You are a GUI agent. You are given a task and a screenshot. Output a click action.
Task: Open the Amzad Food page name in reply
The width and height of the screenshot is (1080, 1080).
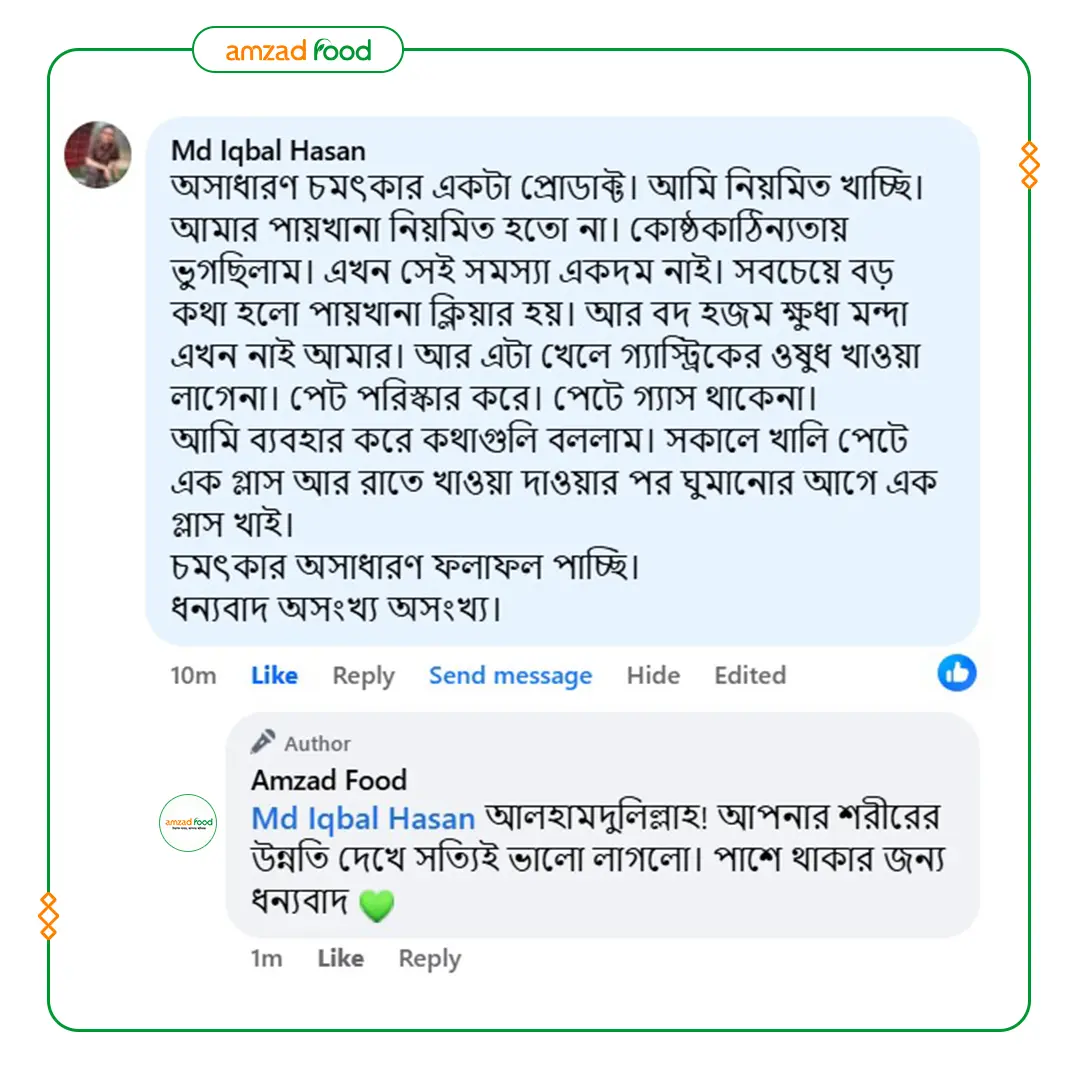click(329, 780)
